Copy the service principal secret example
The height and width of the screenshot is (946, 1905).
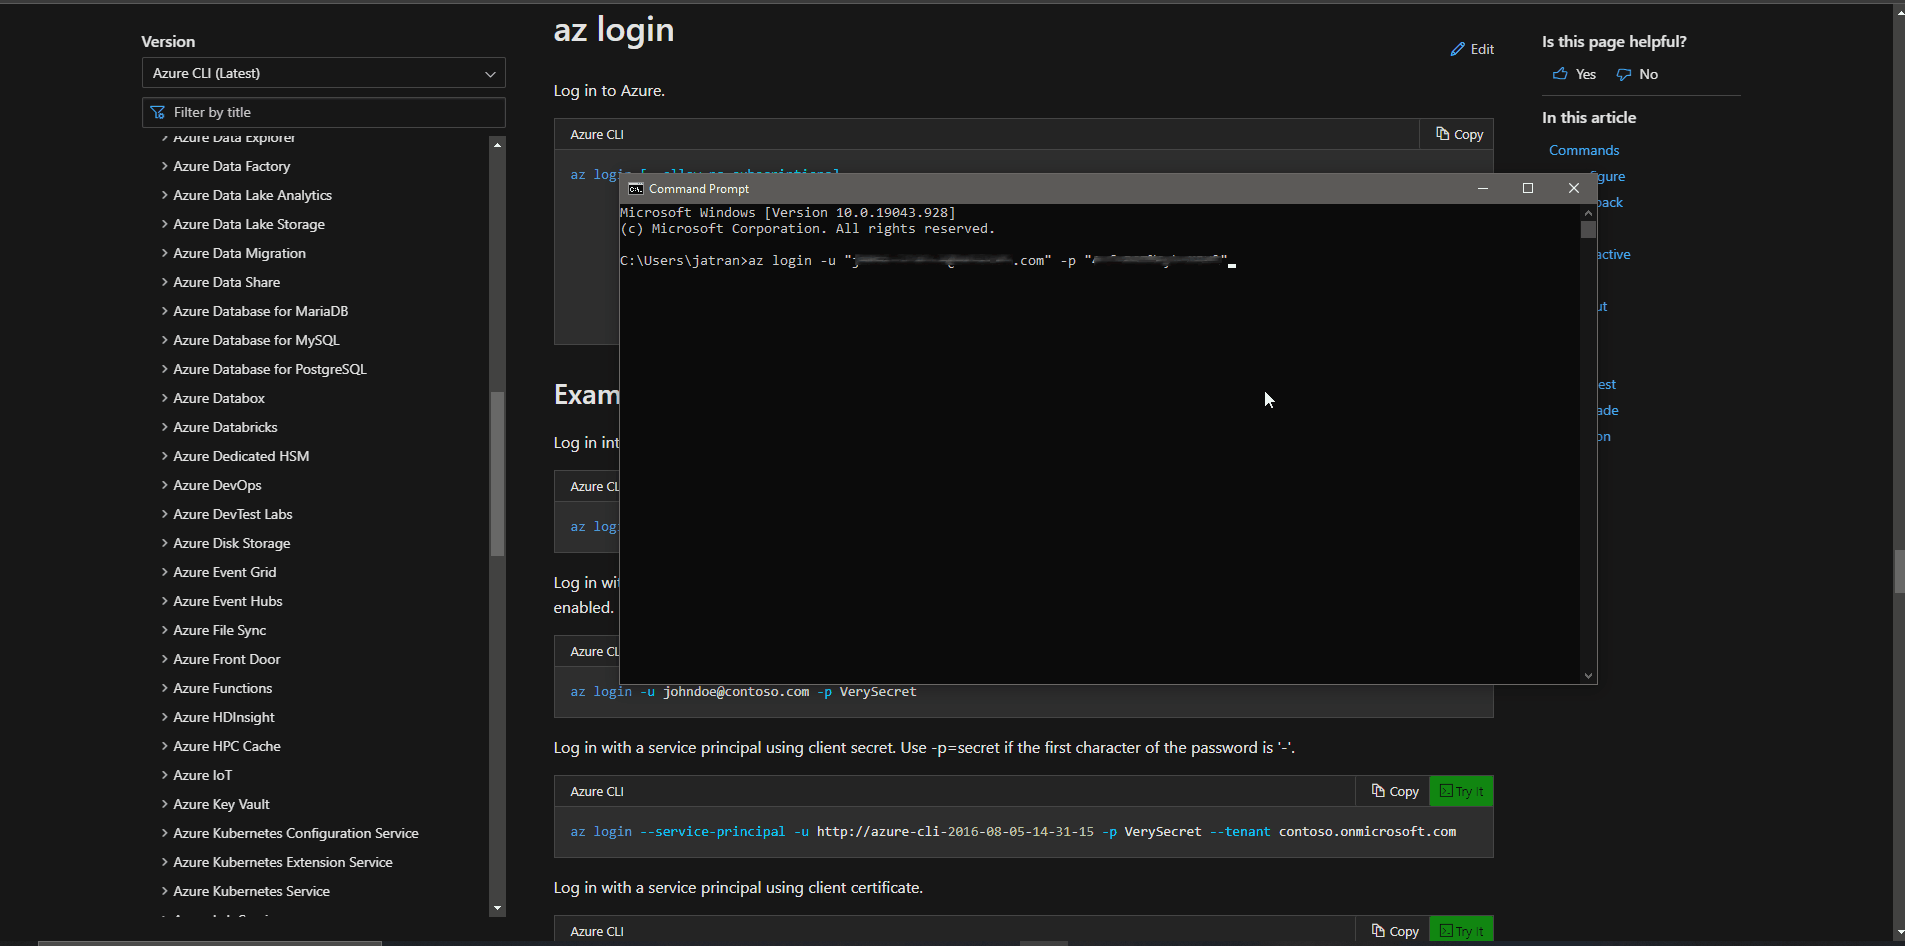point(1394,791)
